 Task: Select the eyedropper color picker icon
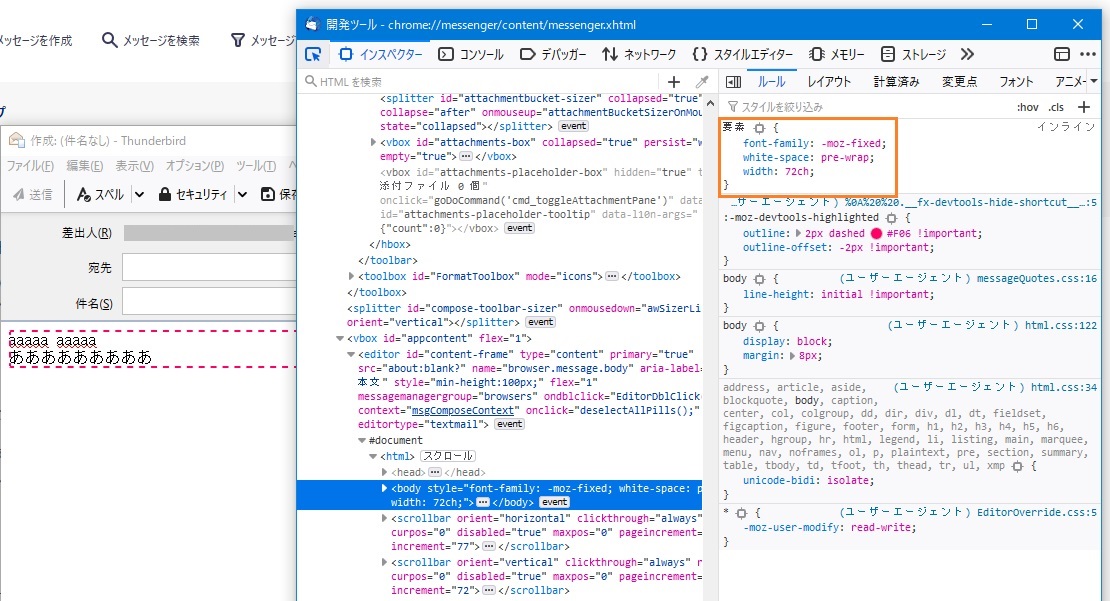(702, 82)
